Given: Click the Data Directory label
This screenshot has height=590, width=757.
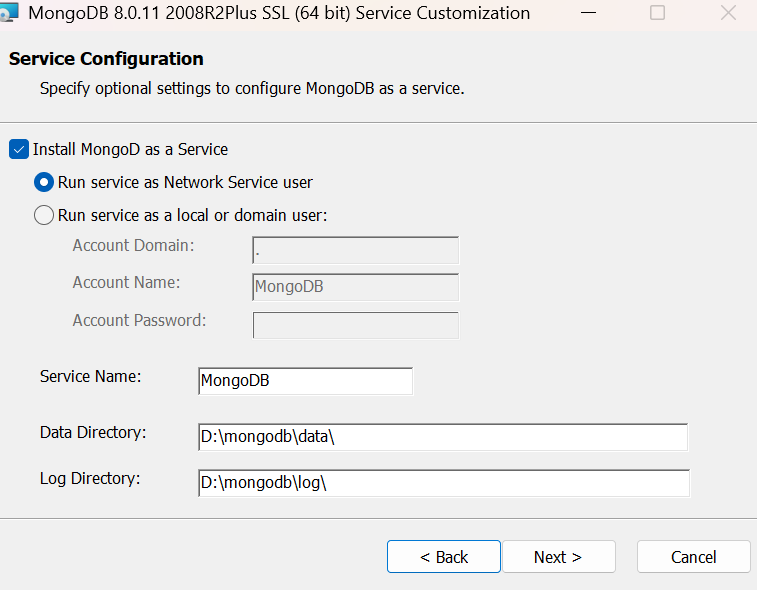Looking at the screenshot, I should coord(93,432).
